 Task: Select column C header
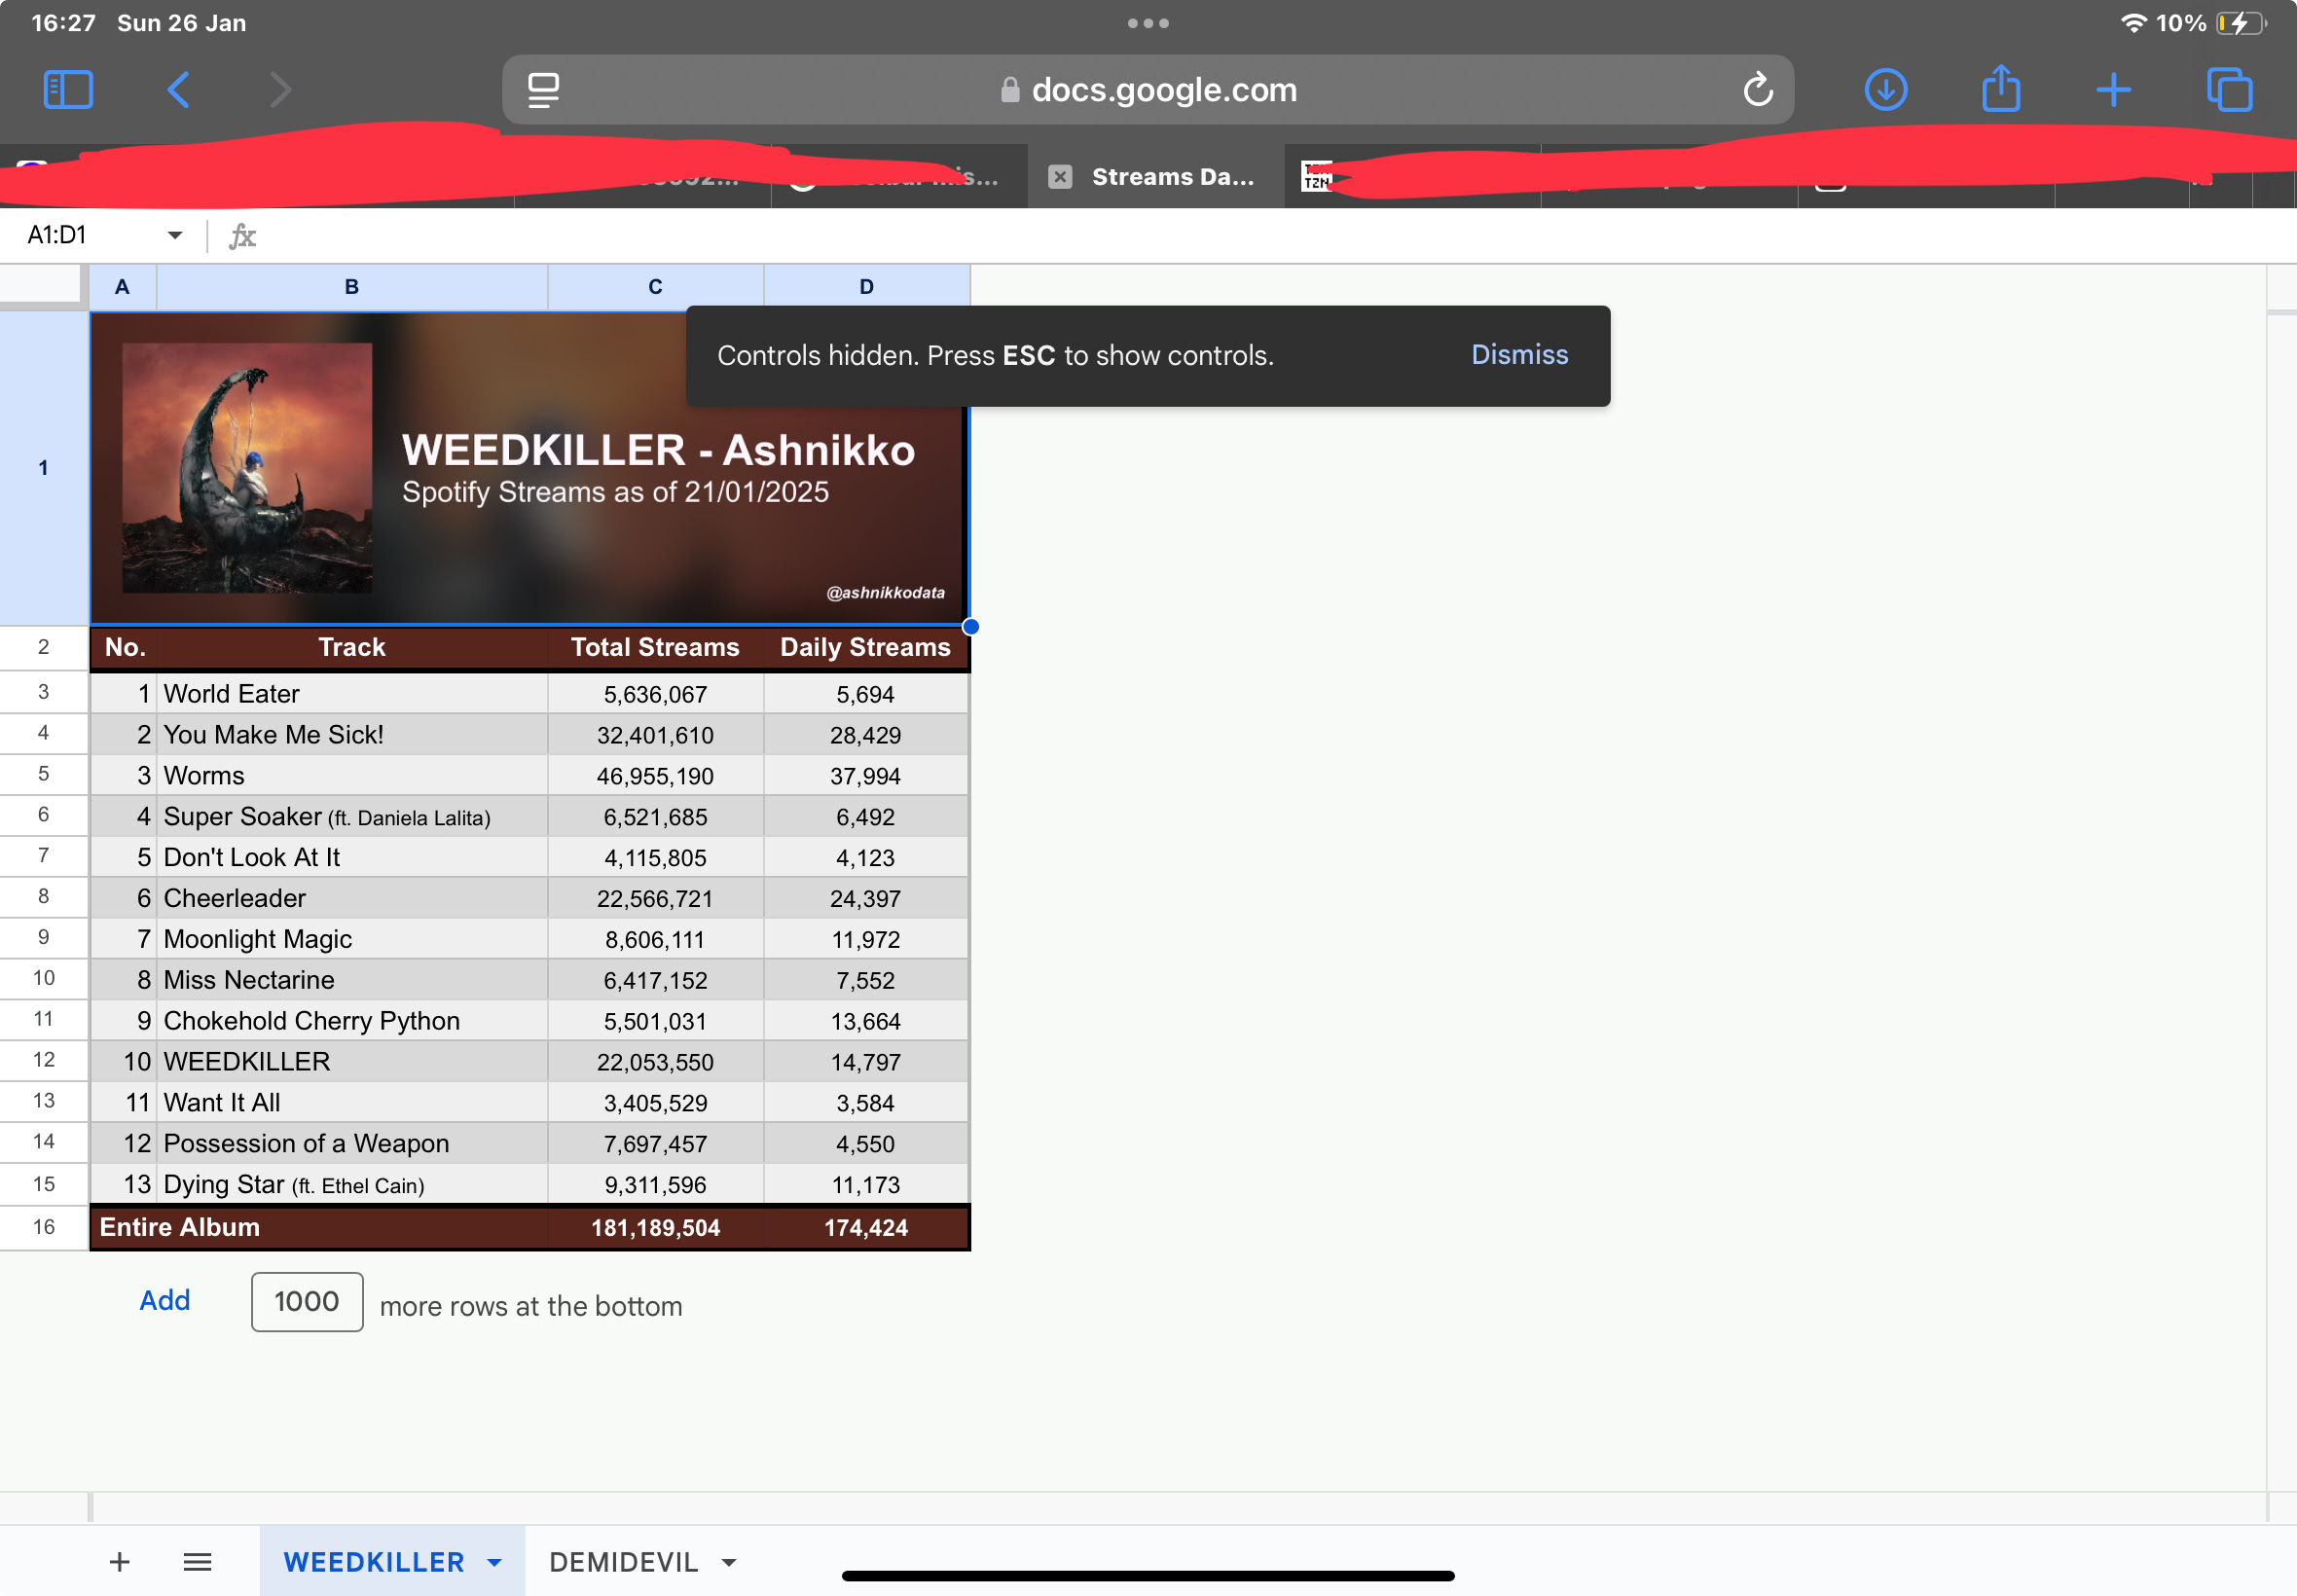(655, 287)
